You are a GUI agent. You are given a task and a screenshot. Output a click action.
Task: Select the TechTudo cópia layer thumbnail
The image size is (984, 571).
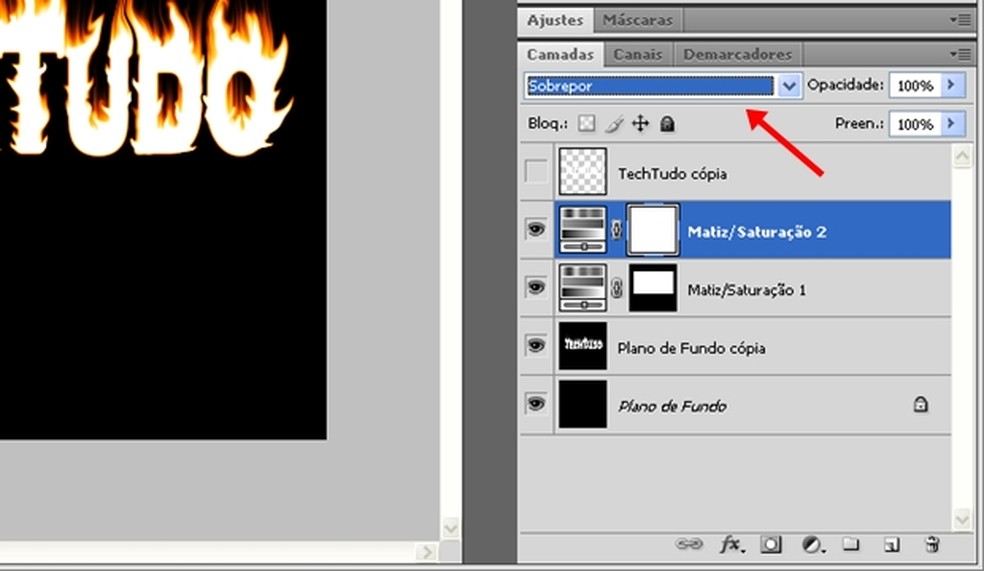[583, 171]
